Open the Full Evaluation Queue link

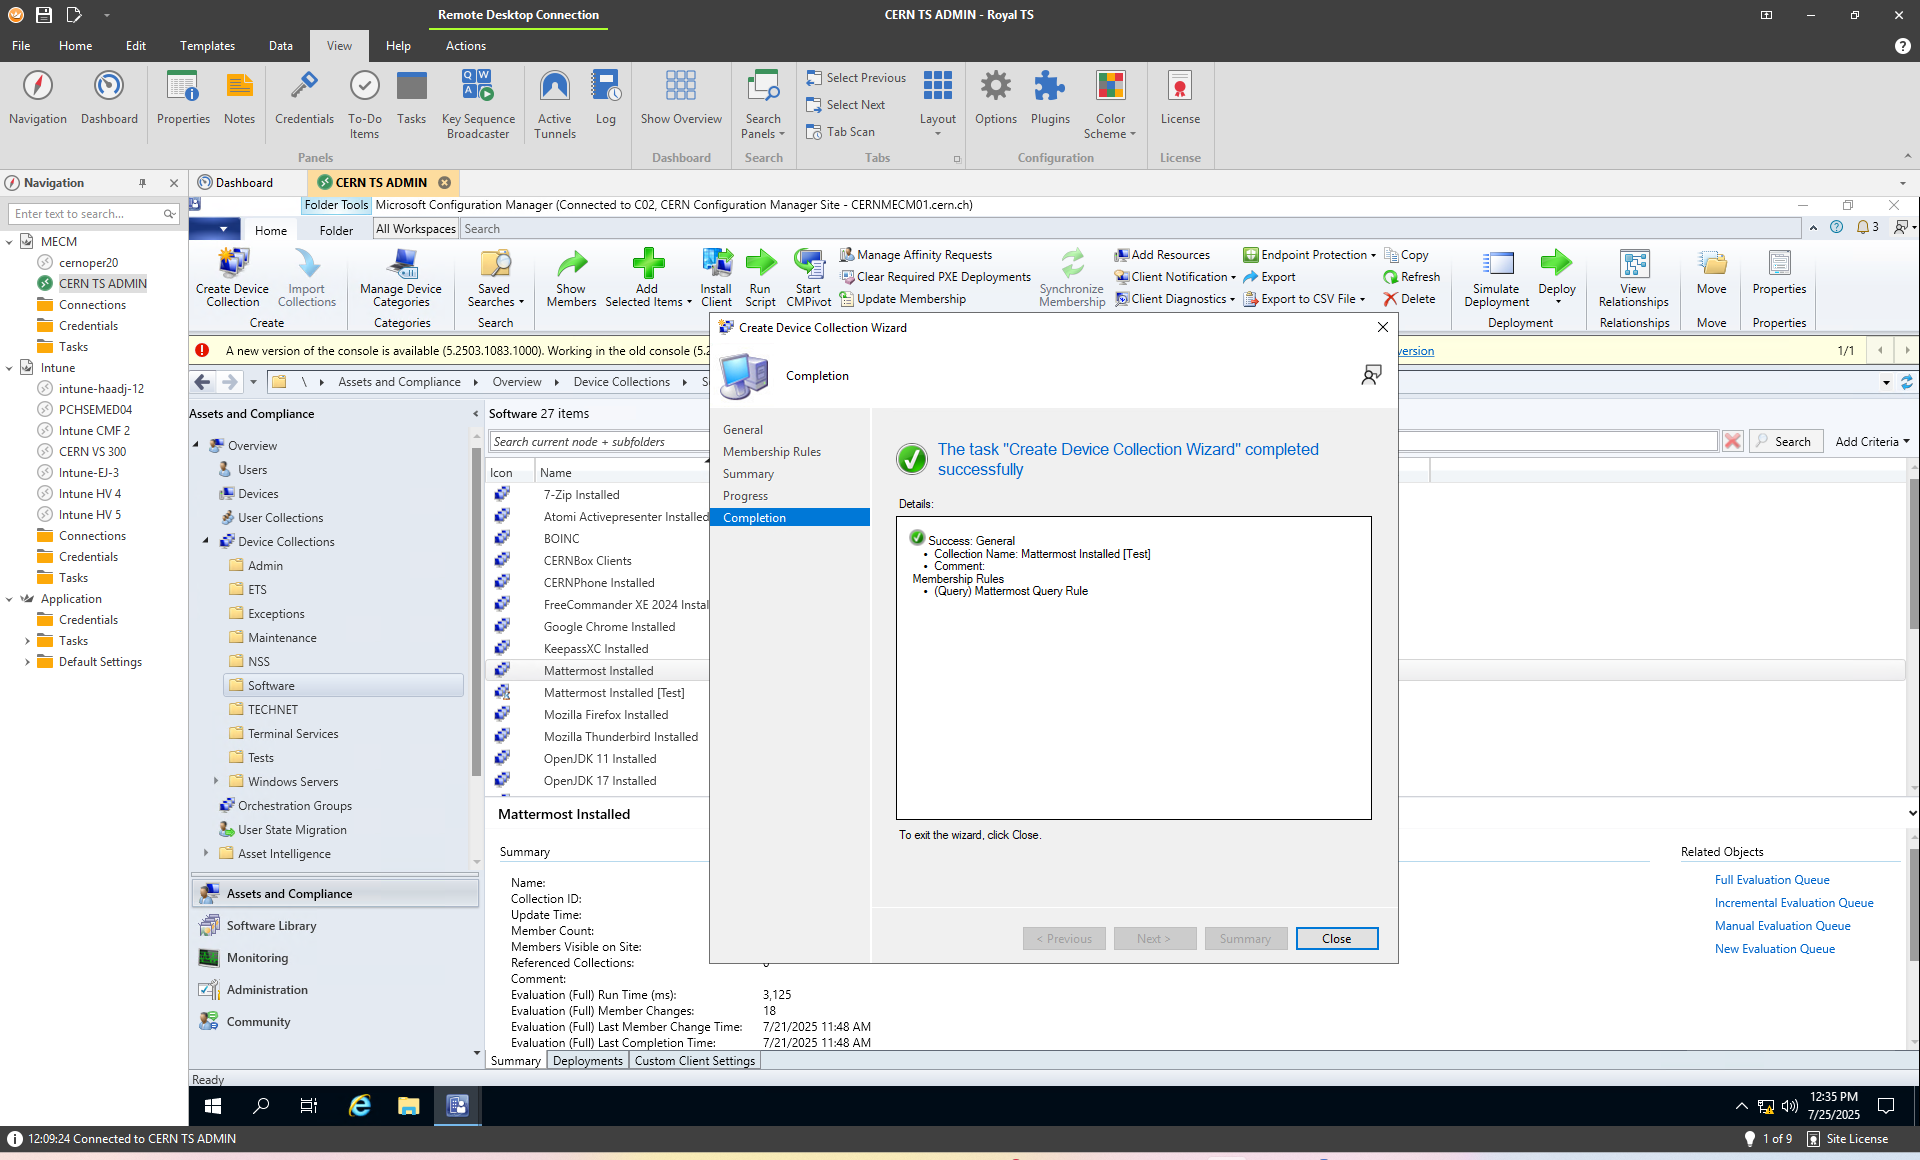(x=1771, y=880)
